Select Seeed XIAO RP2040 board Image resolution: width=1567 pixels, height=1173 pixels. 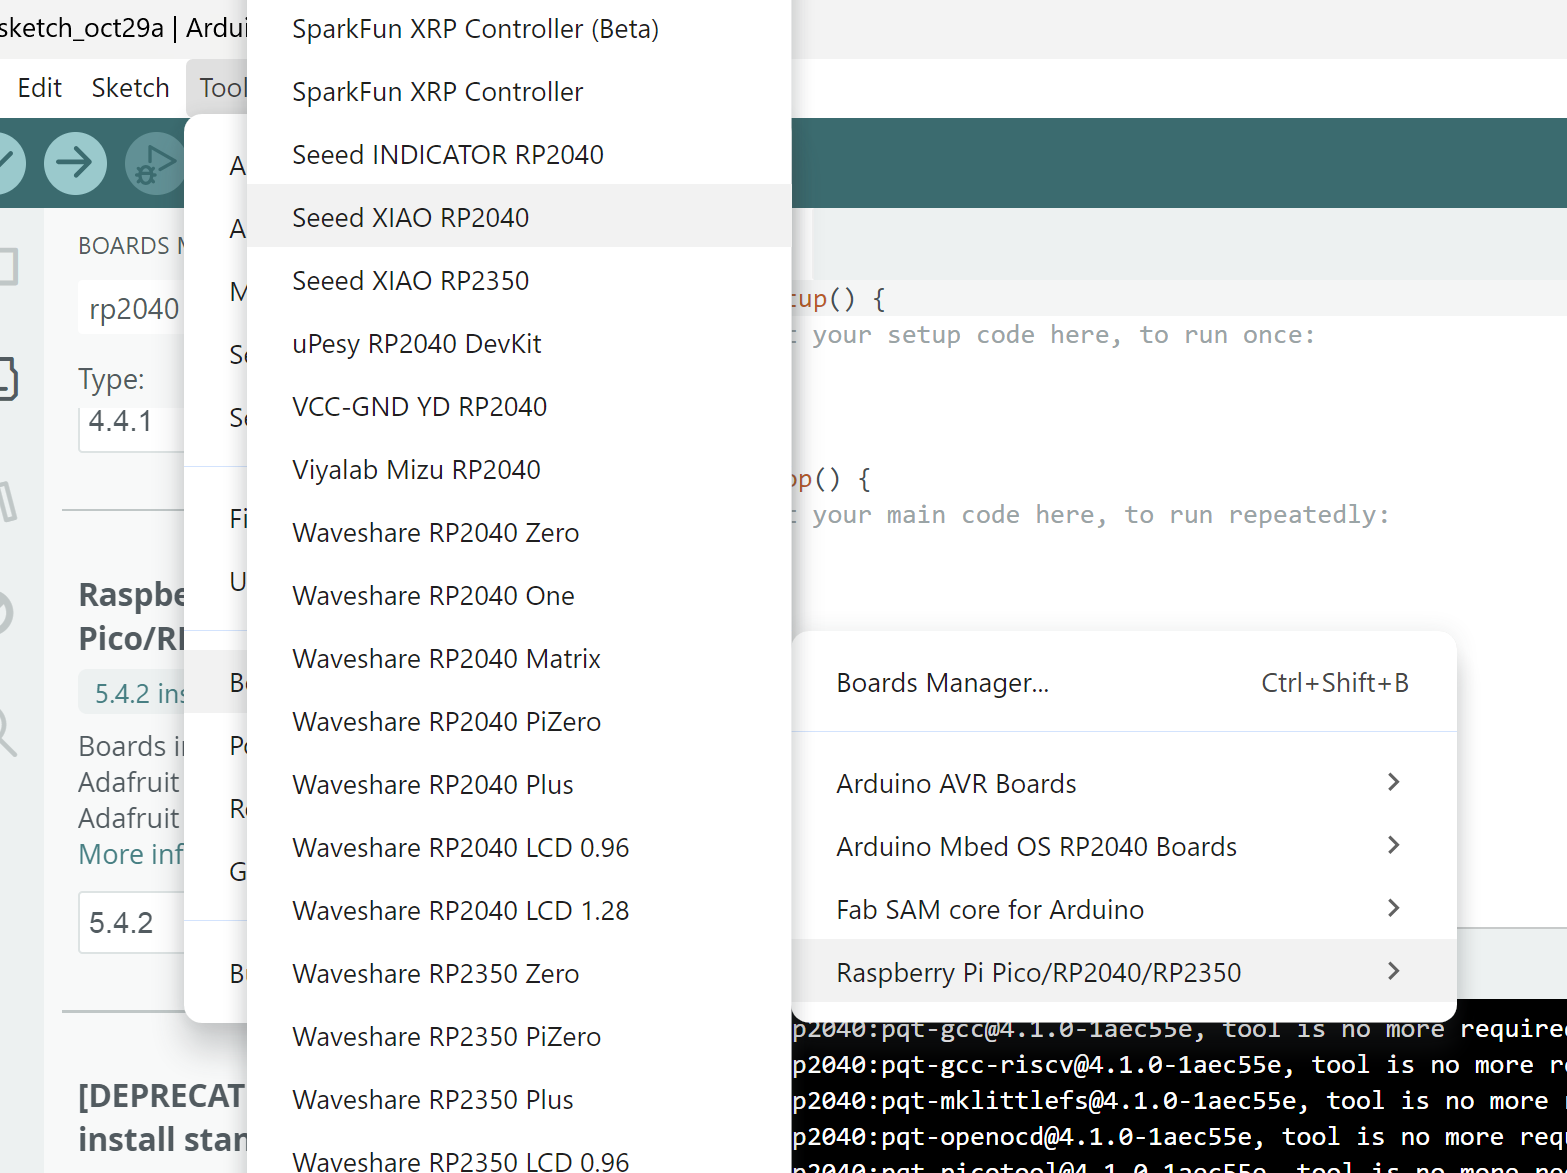[410, 218]
